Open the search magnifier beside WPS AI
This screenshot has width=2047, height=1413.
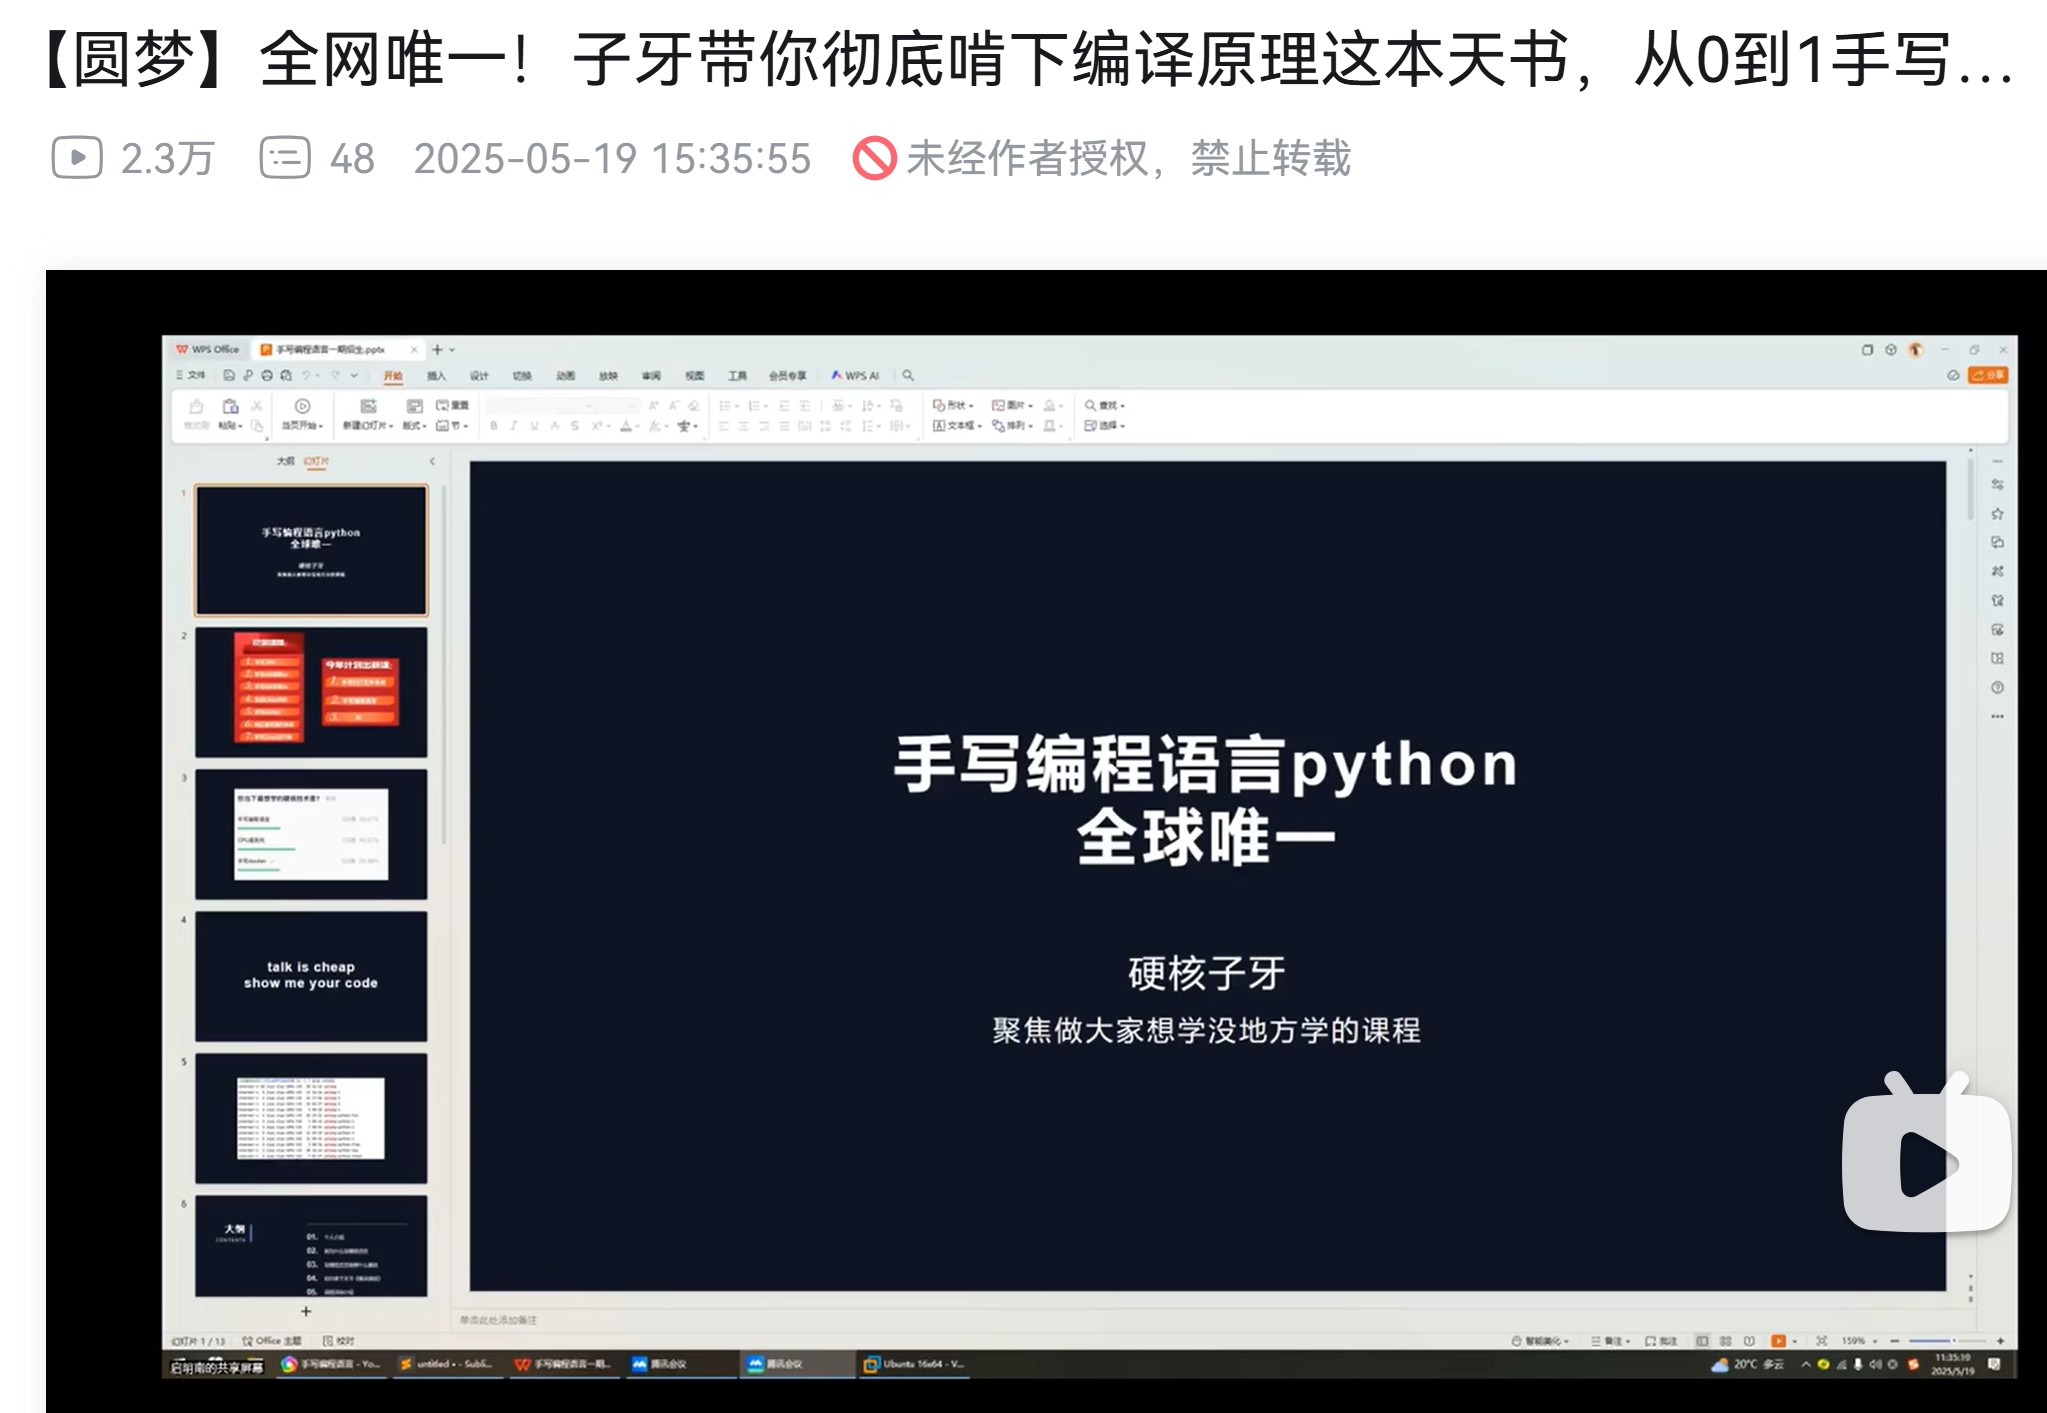click(x=908, y=376)
